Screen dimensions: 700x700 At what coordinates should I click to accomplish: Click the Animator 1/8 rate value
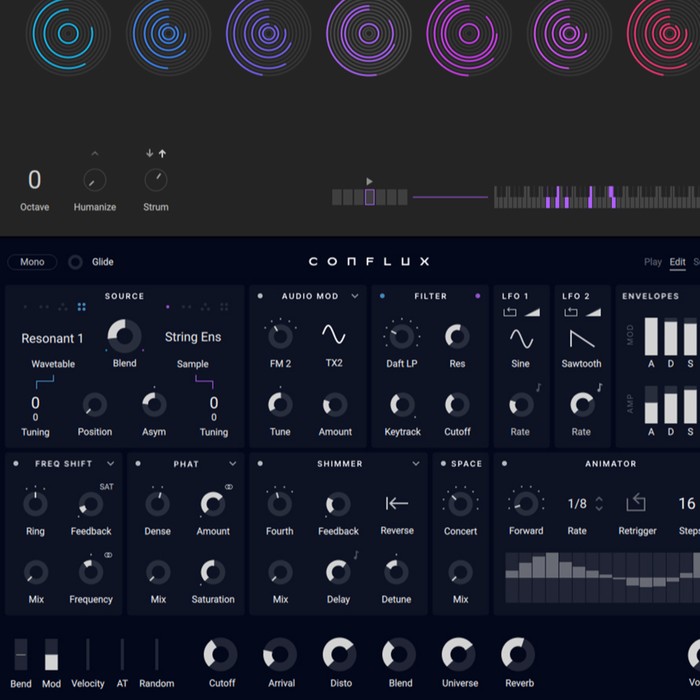click(577, 504)
